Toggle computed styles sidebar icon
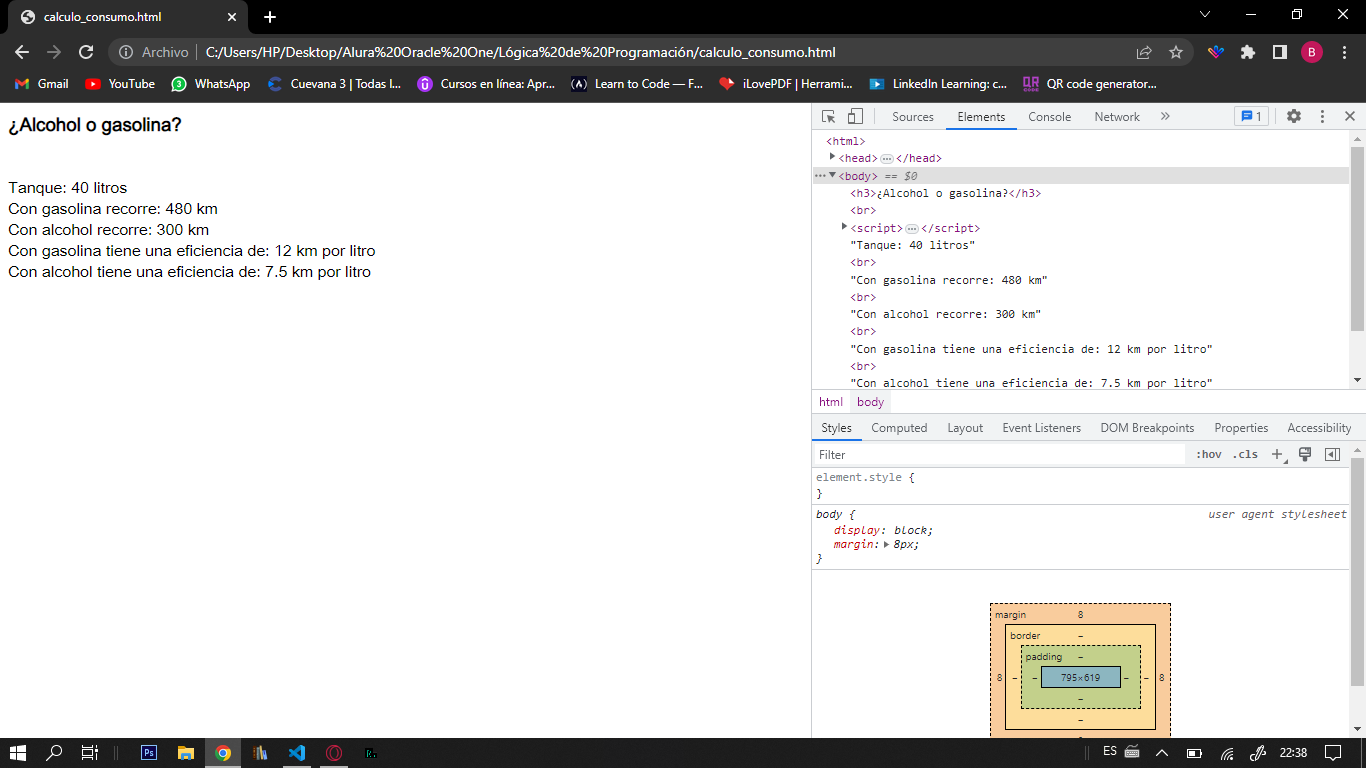The height and width of the screenshot is (768, 1366). pyautogui.click(x=1332, y=454)
